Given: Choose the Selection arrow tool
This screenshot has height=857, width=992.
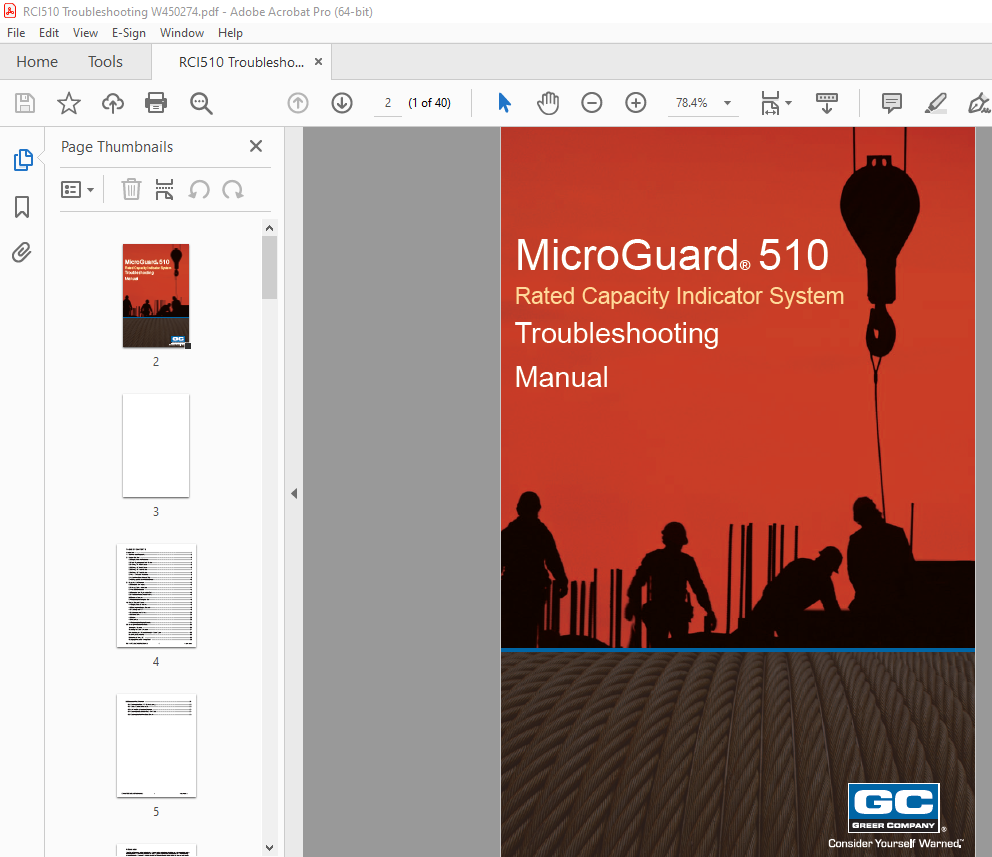Looking at the screenshot, I should pos(504,102).
